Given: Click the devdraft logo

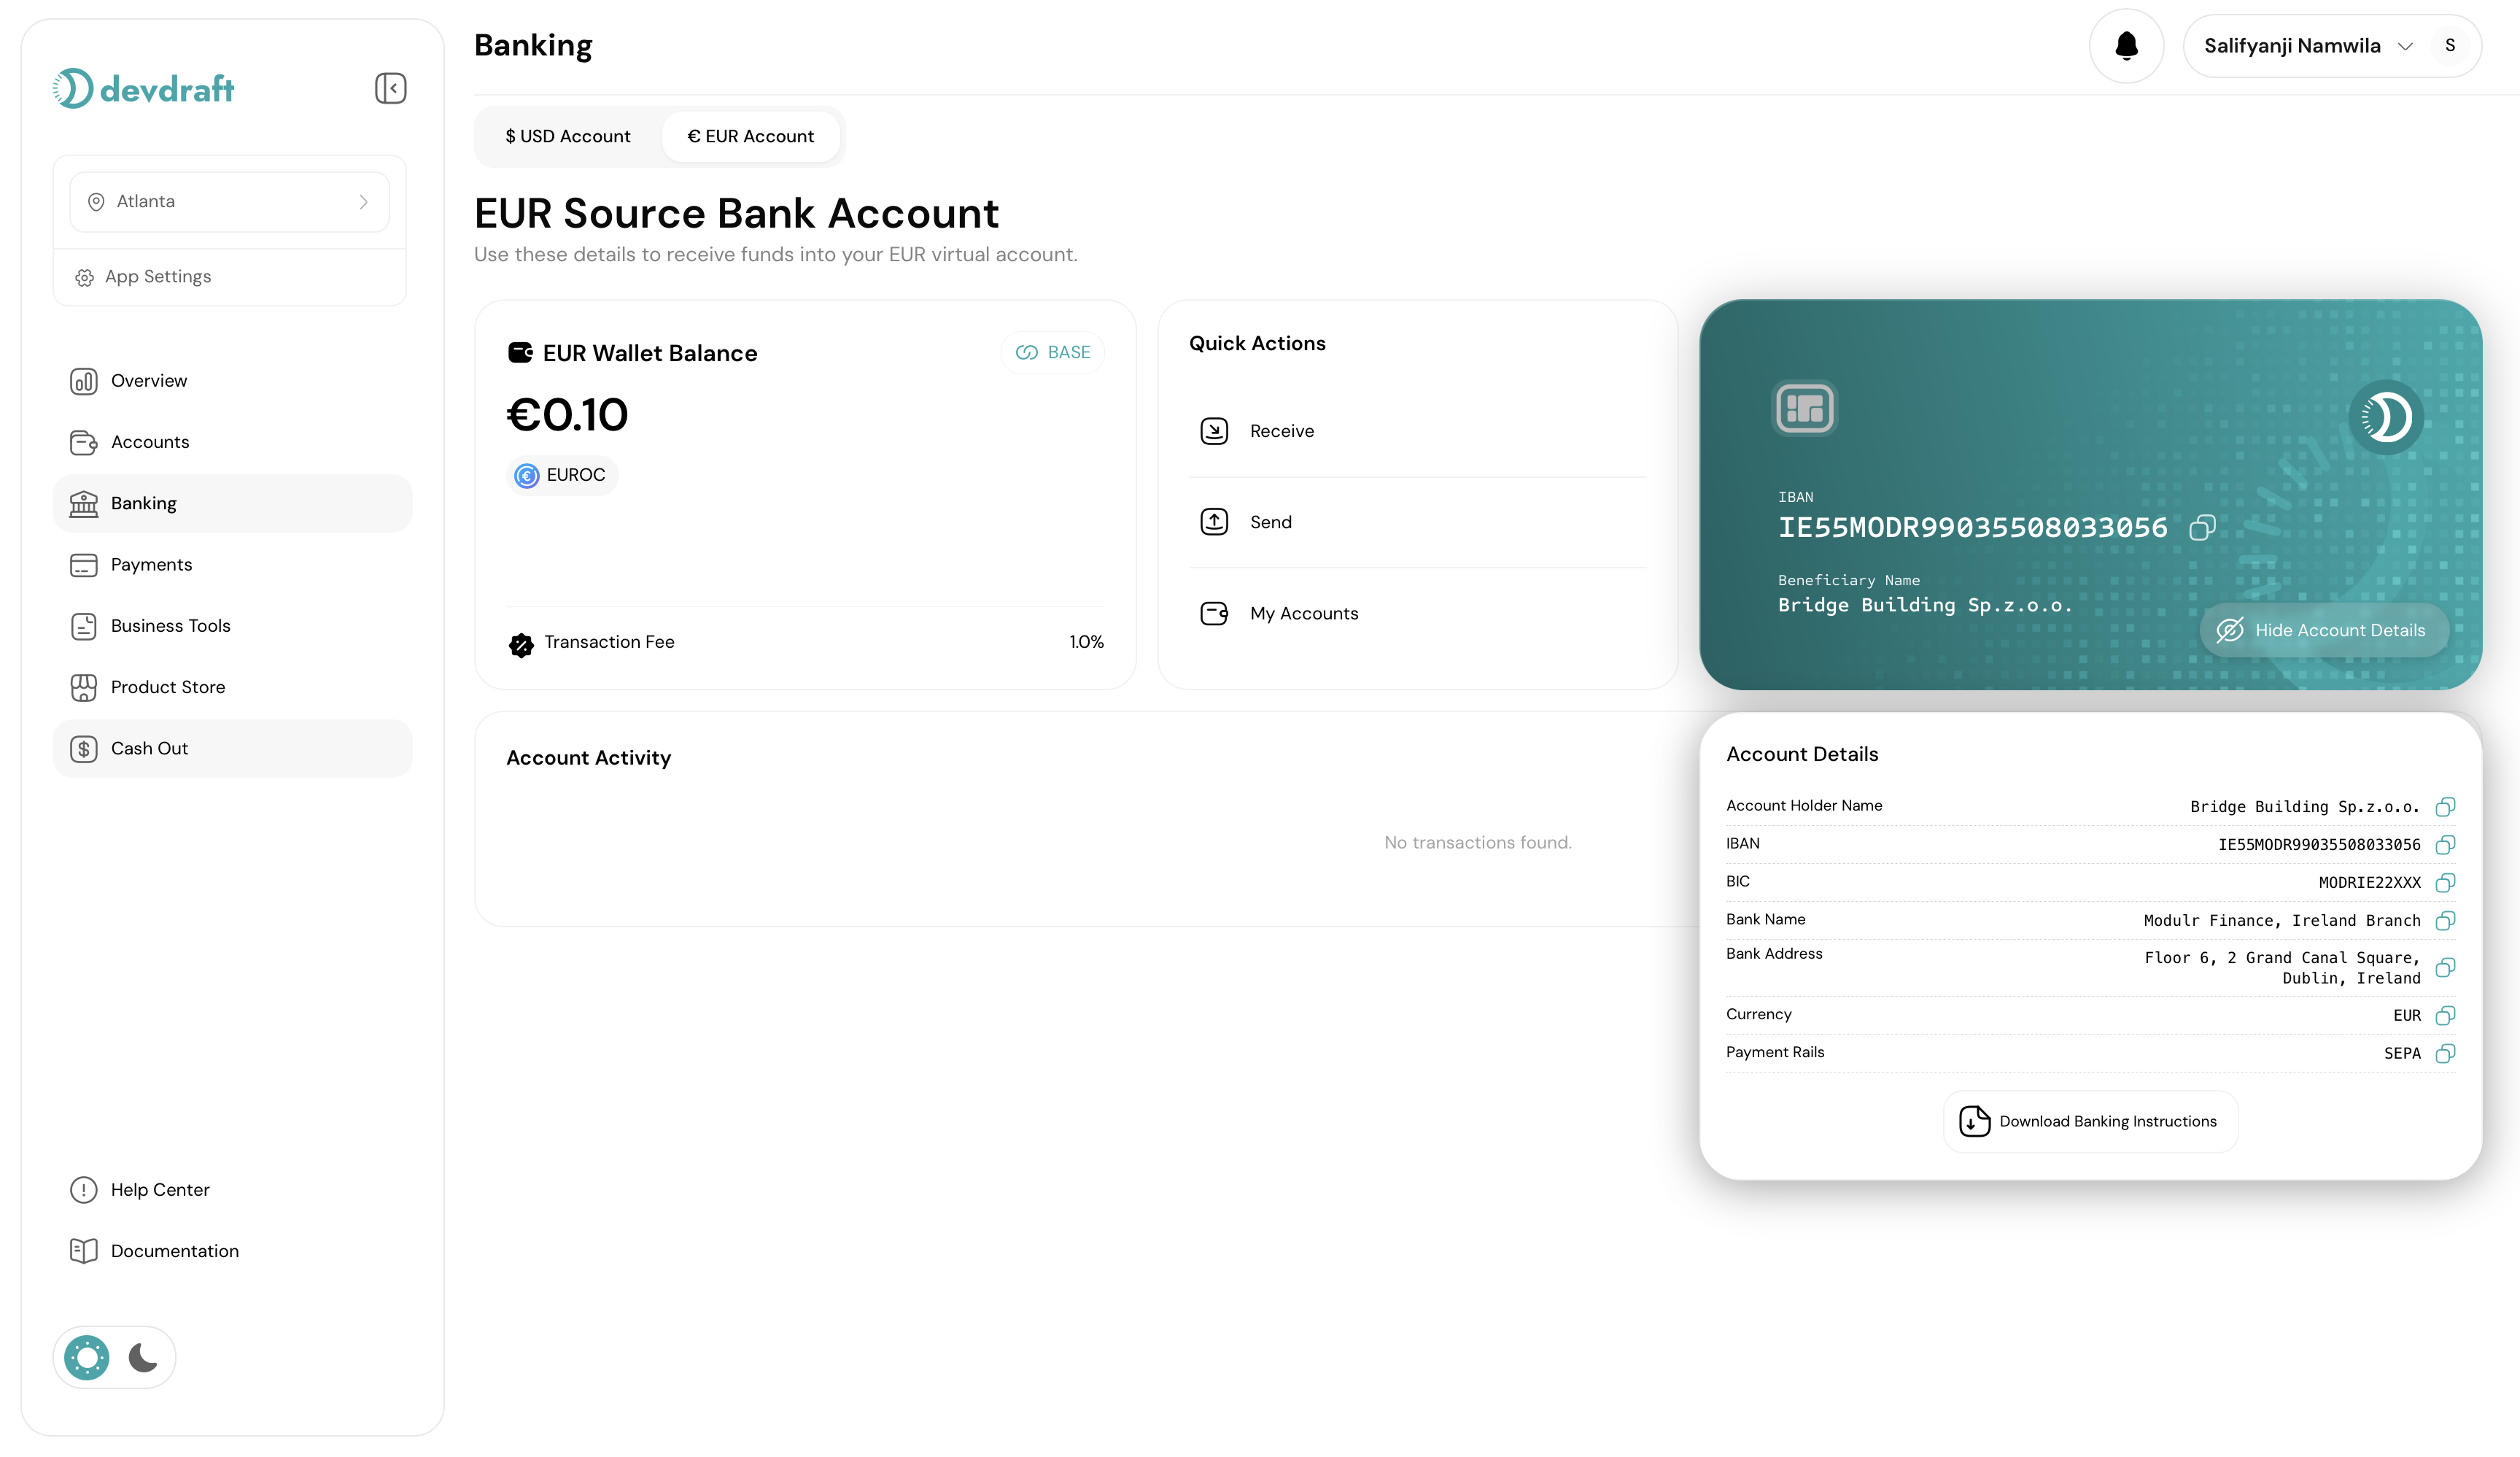Looking at the screenshot, I should (143, 88).
